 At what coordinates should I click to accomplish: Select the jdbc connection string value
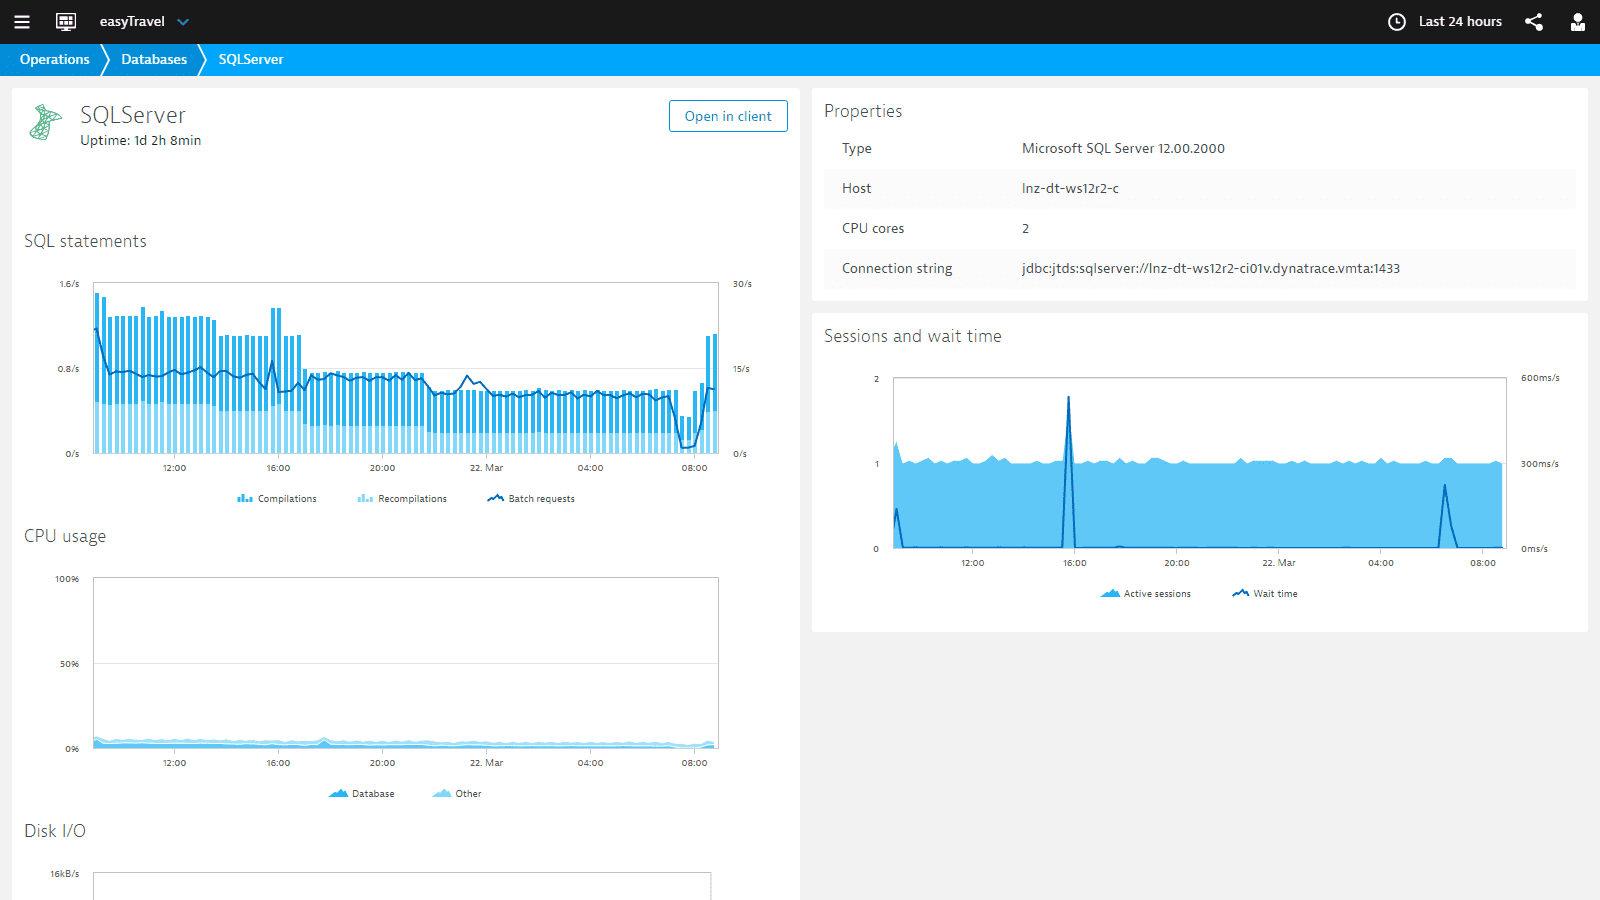pyautogui.click(x=1210, y=268)
